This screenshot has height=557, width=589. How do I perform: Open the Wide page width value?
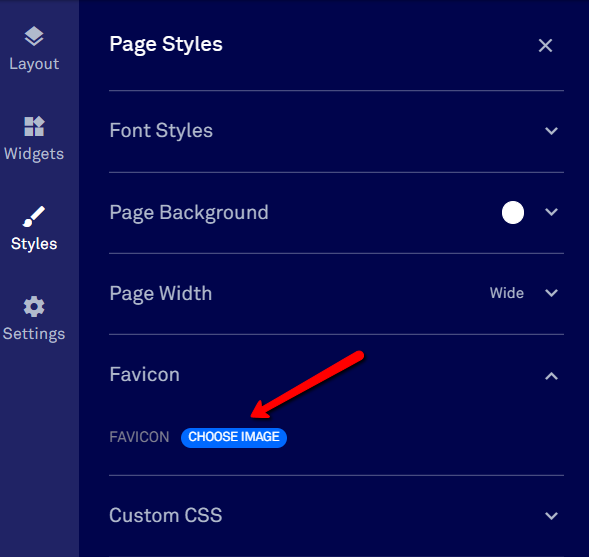coord(506,293)
